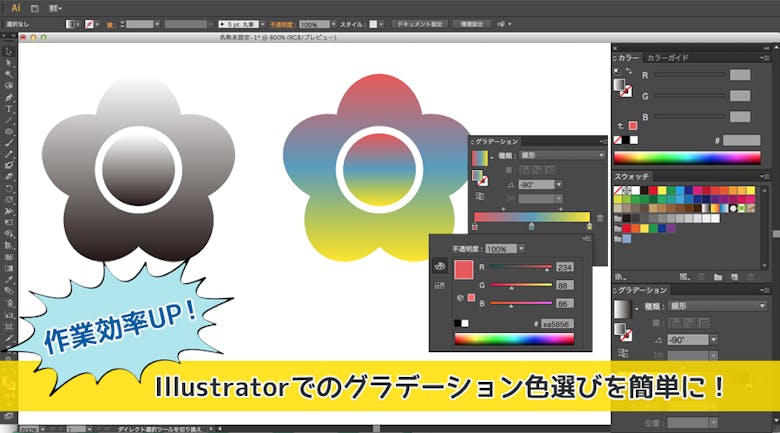Image resolution: width=780 pixels, height=433 pixels.
Task: Open the 種類 dropdown in floating gradient panel
Action: point(564,156)
